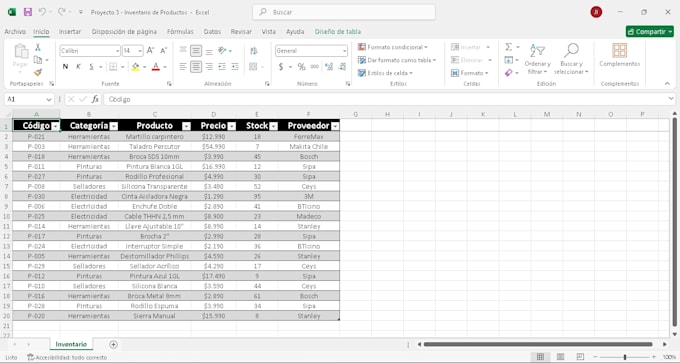The width and height of the screenshot is (680, 363).
Task: Click Ordenar y filtrar button
Action: [x=537, y=59]
